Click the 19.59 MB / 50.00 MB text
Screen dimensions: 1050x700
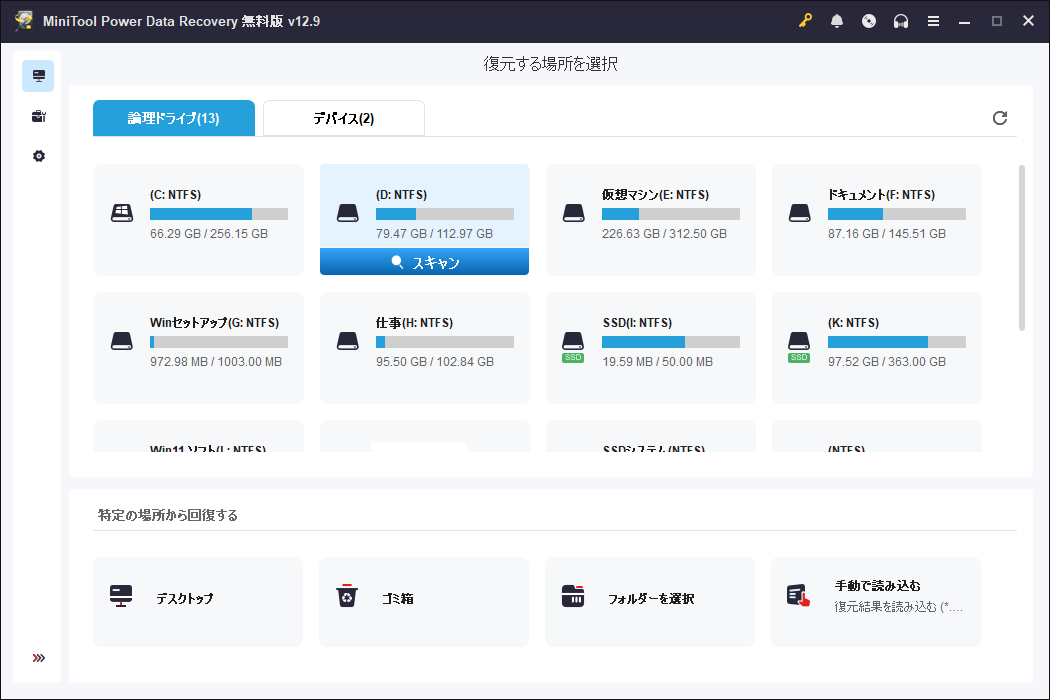click(x=658, y=362)
